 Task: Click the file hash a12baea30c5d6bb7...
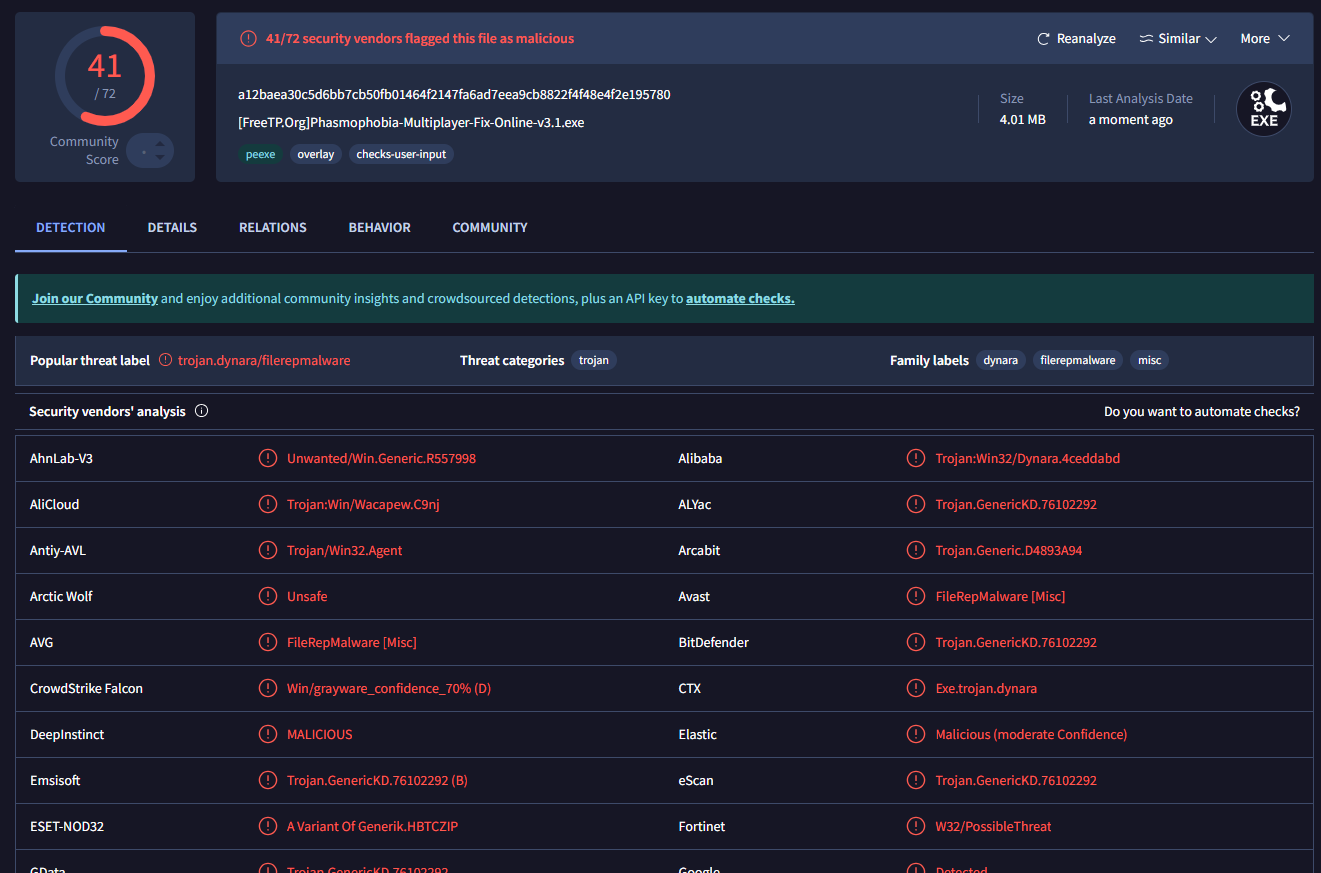point(454,95)
